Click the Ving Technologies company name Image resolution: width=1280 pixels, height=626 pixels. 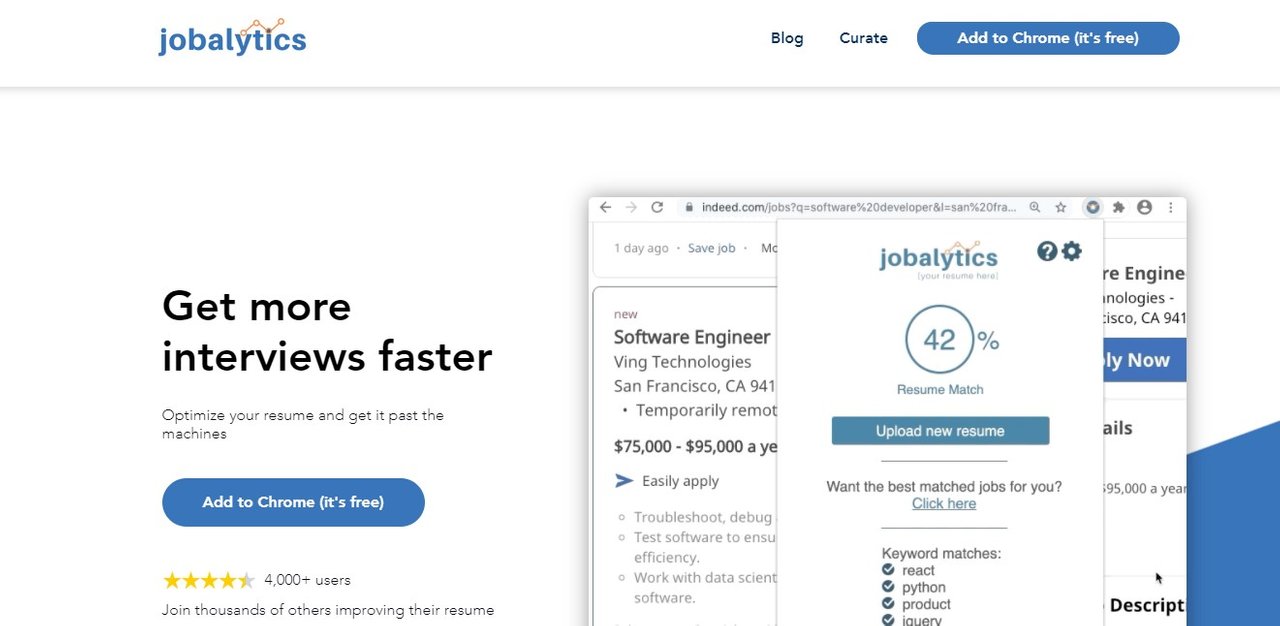pyautogui.click(x=682, y=362)
